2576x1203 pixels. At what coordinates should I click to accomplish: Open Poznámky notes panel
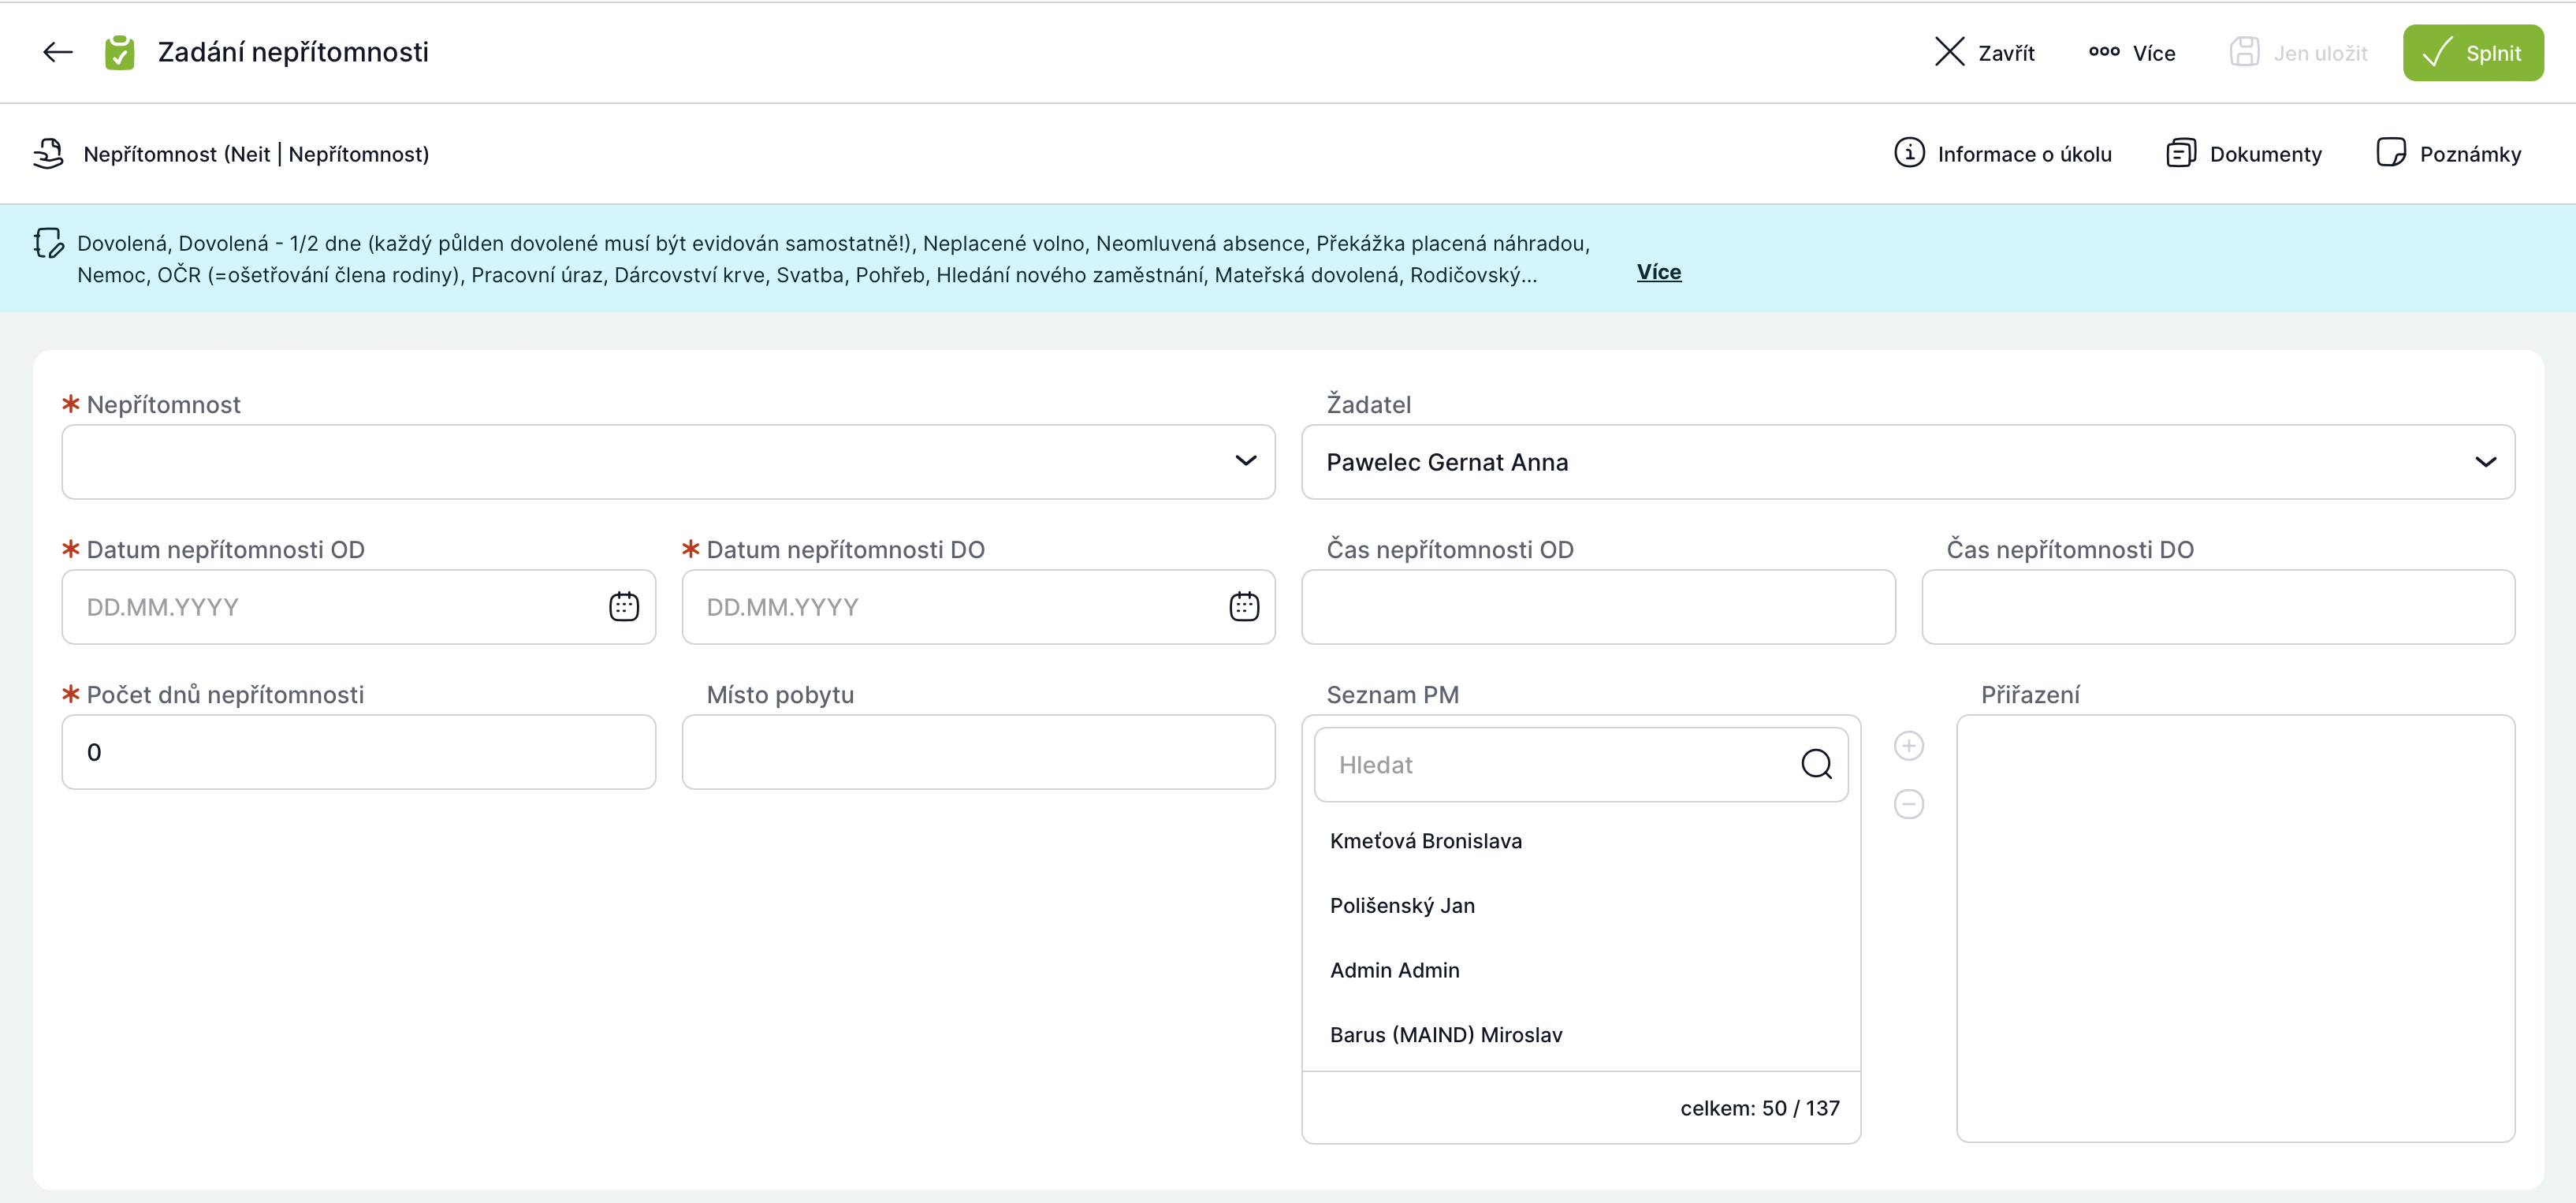coord(2448,153)
